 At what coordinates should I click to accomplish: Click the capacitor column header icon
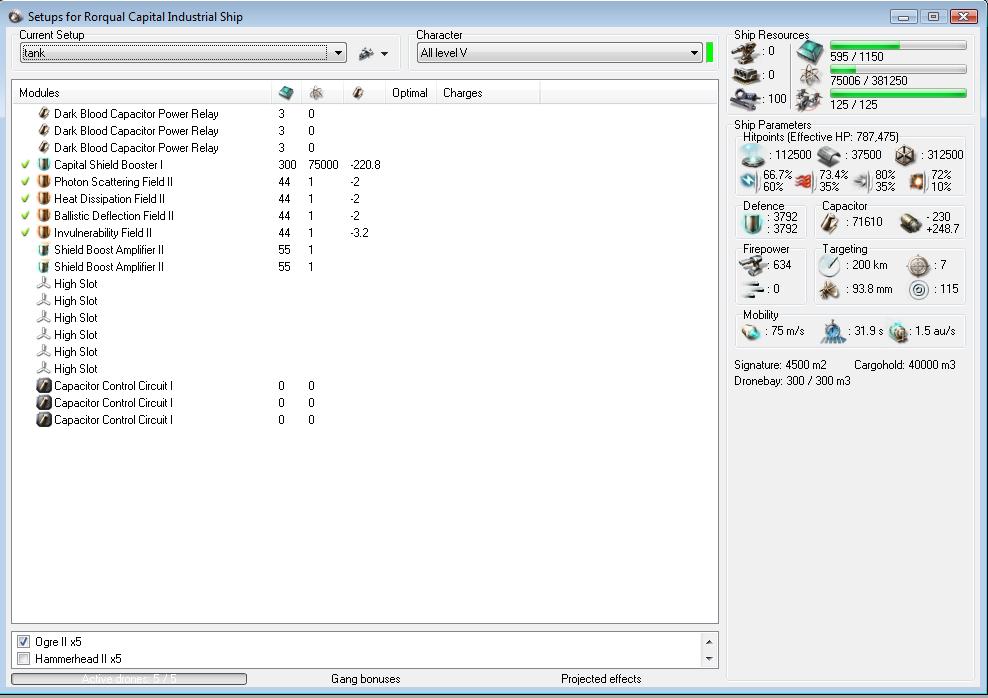click(x=358, y=93)
